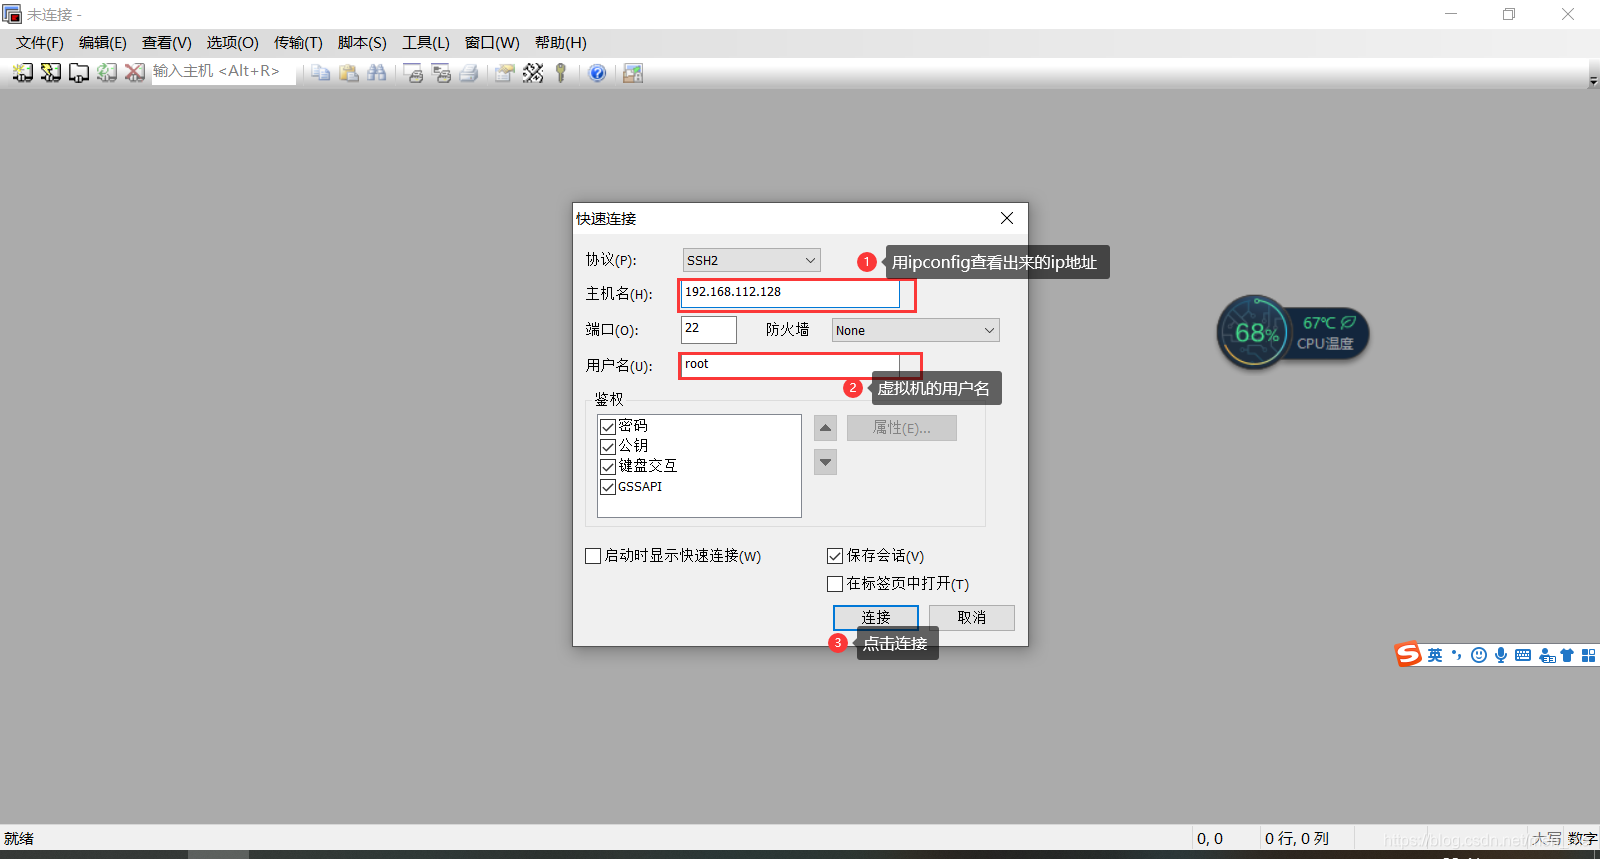Image resolution: width=1600 pixels, height=859 pixels.
Task: Click the Keymap Editor toolbar icon
Action: point(533,73)
